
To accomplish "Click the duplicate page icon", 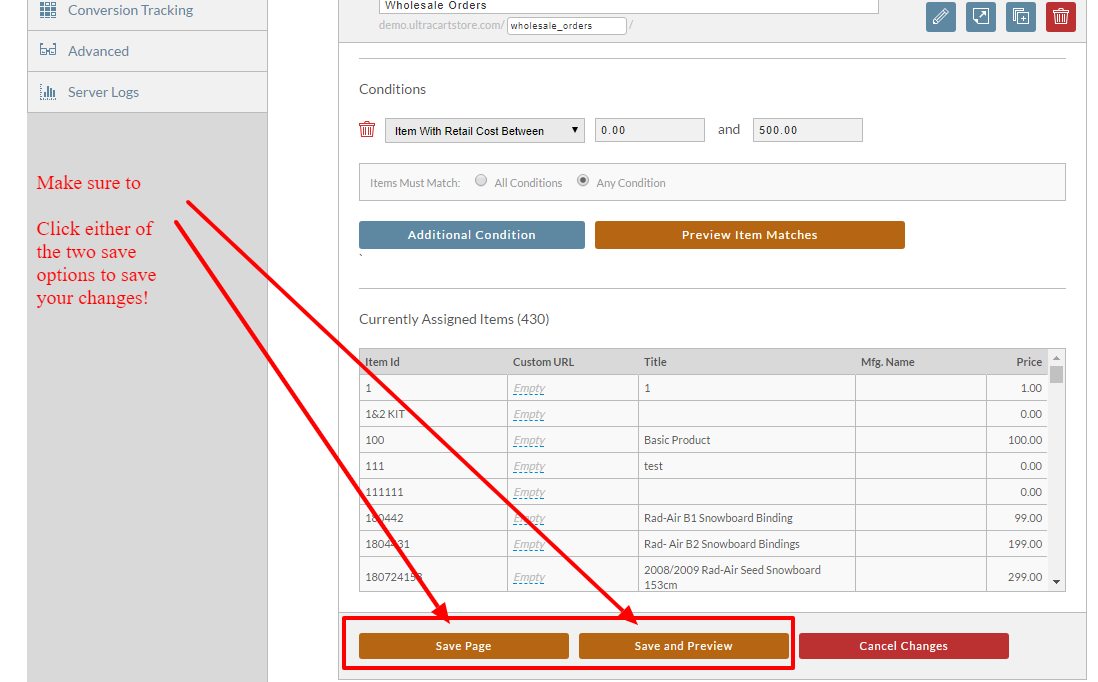I will [1021, 17].
